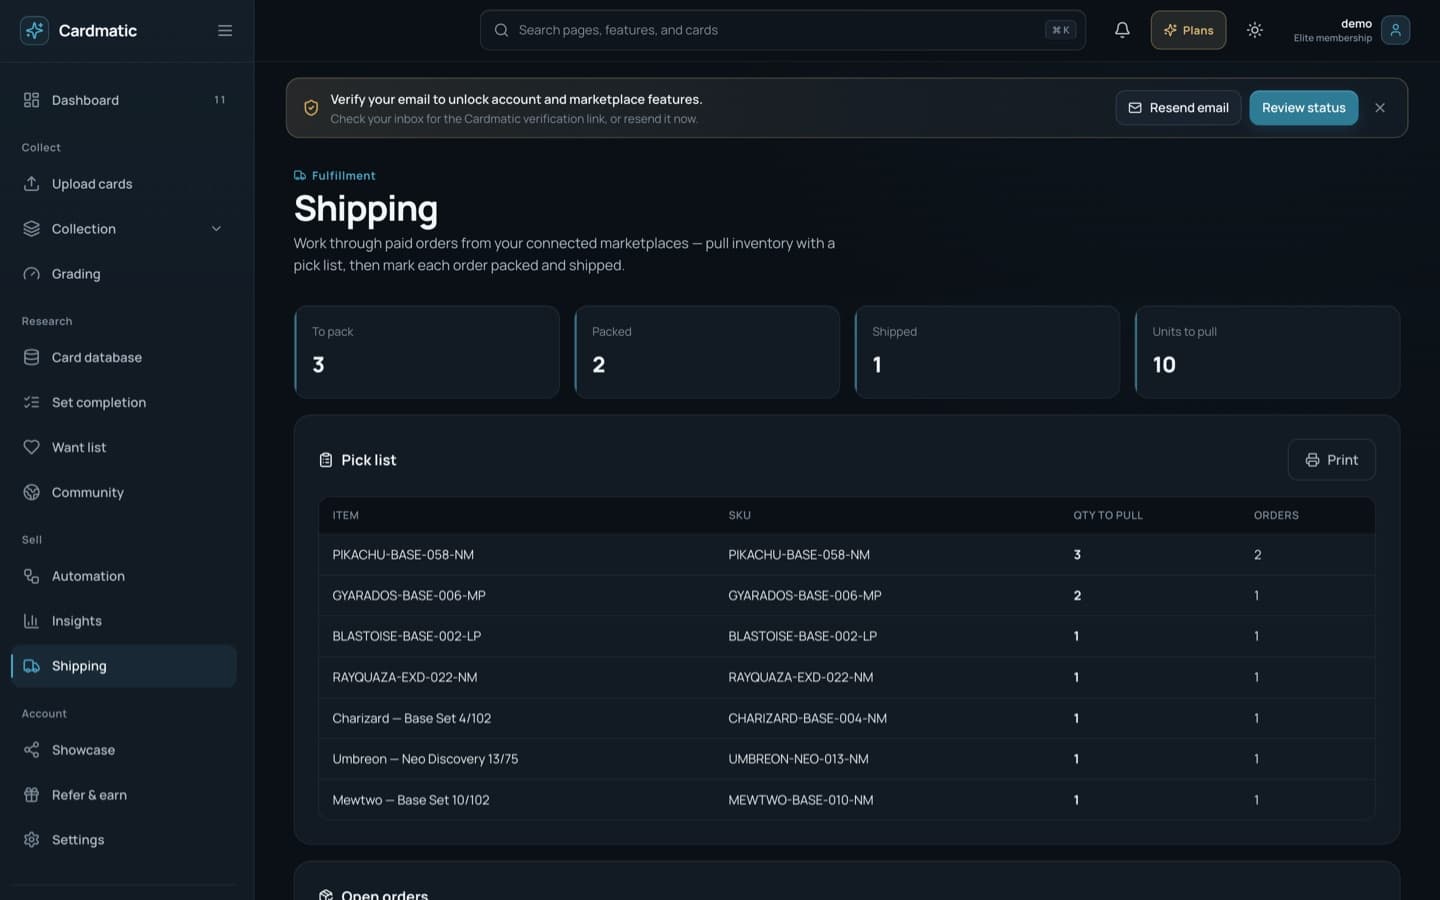Click the Showcase share icon
1440x900 pixels.
click(31, 750)
